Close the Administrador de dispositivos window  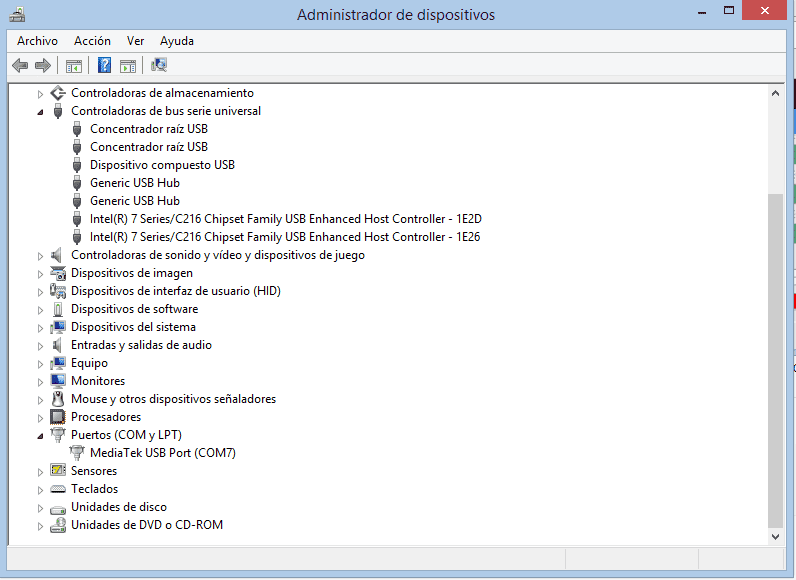point(765,11)
